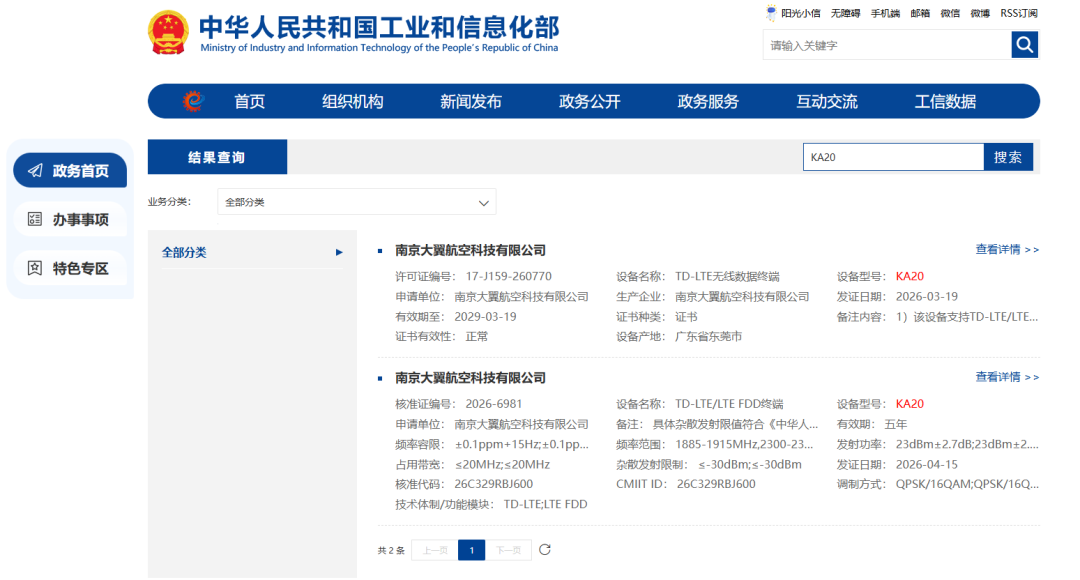
Task: Click the 技术体制 value TD-LTE;LTE FDD
Action: coord(545,504)
